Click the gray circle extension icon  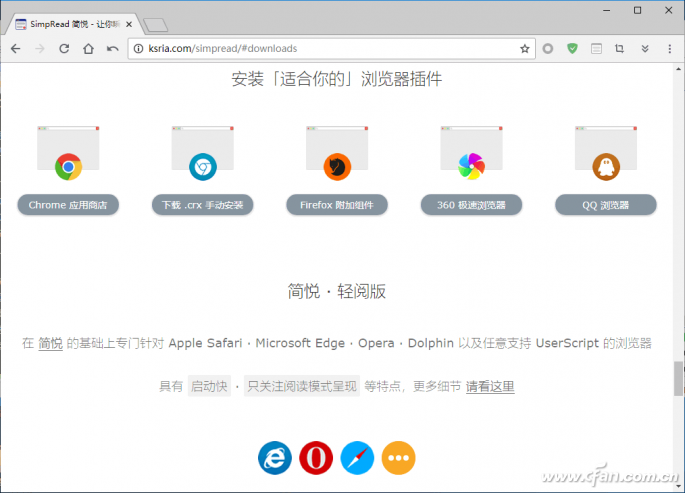pyautogui.click(x=548, y=48)
